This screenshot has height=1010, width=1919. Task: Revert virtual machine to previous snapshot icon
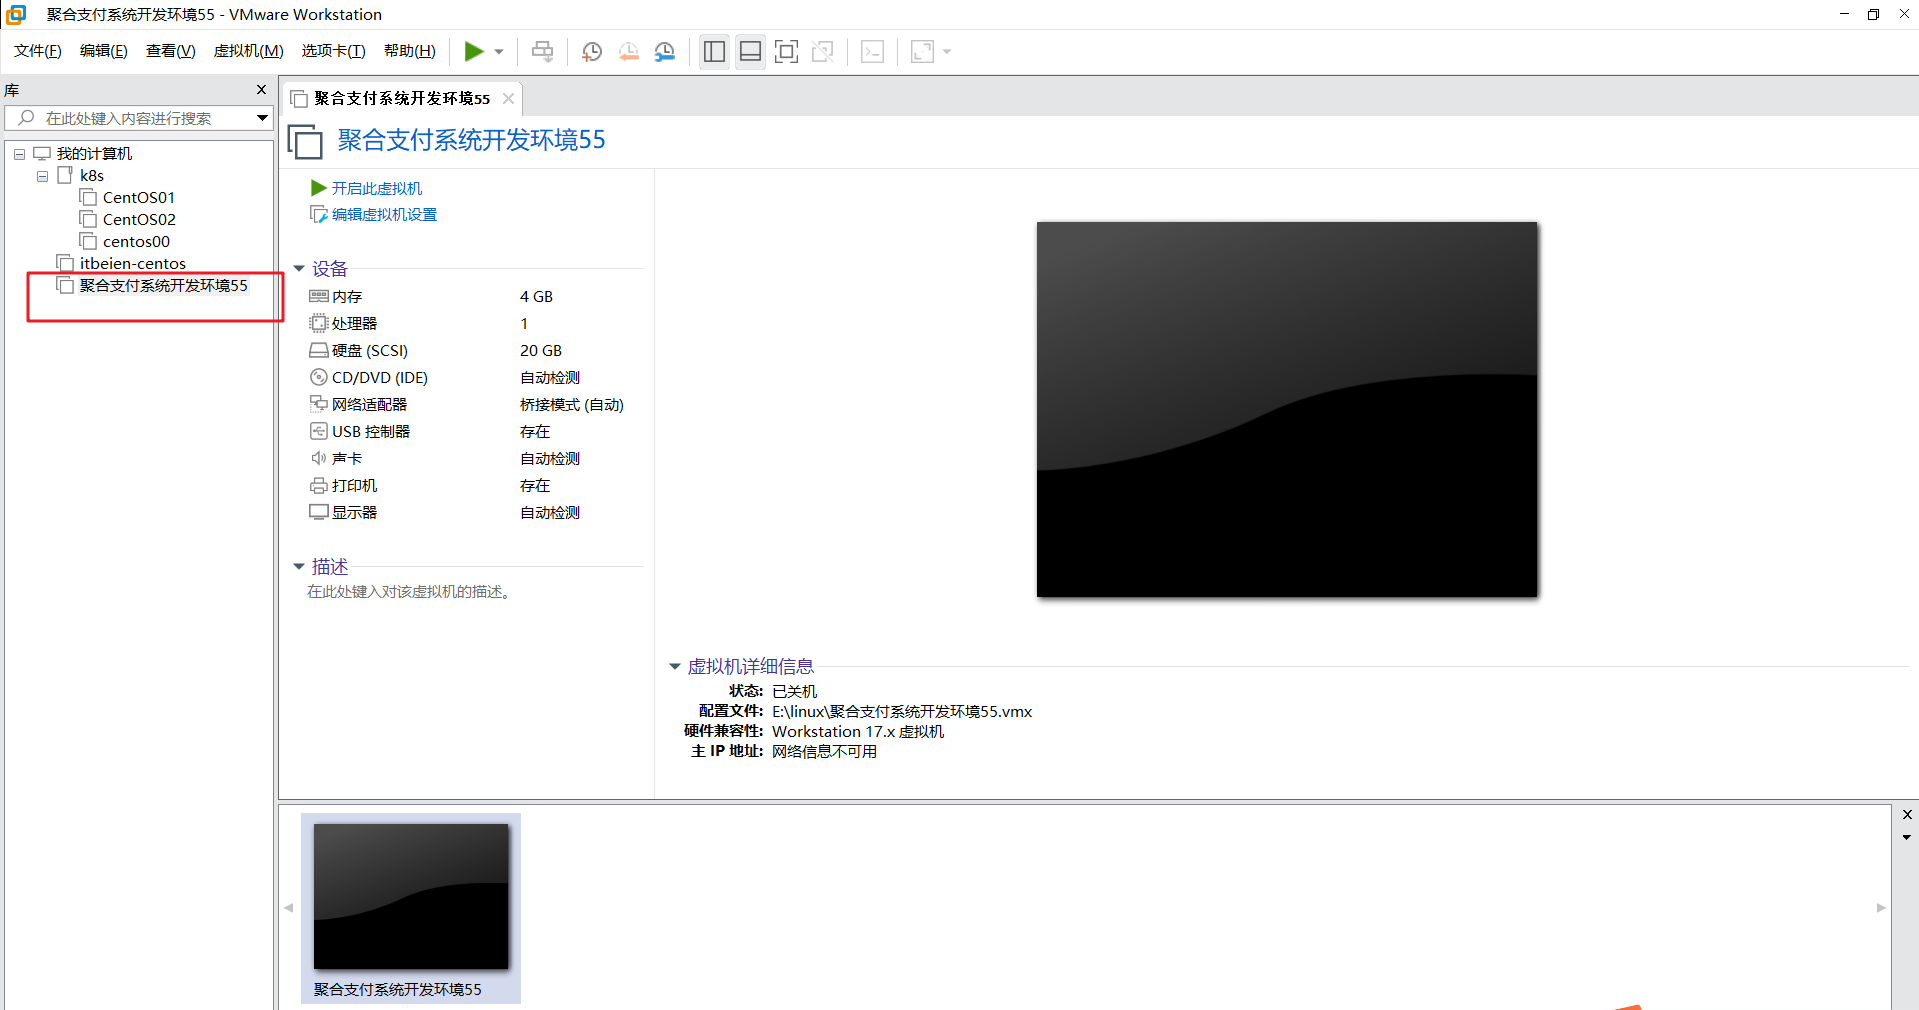point(629,52)
